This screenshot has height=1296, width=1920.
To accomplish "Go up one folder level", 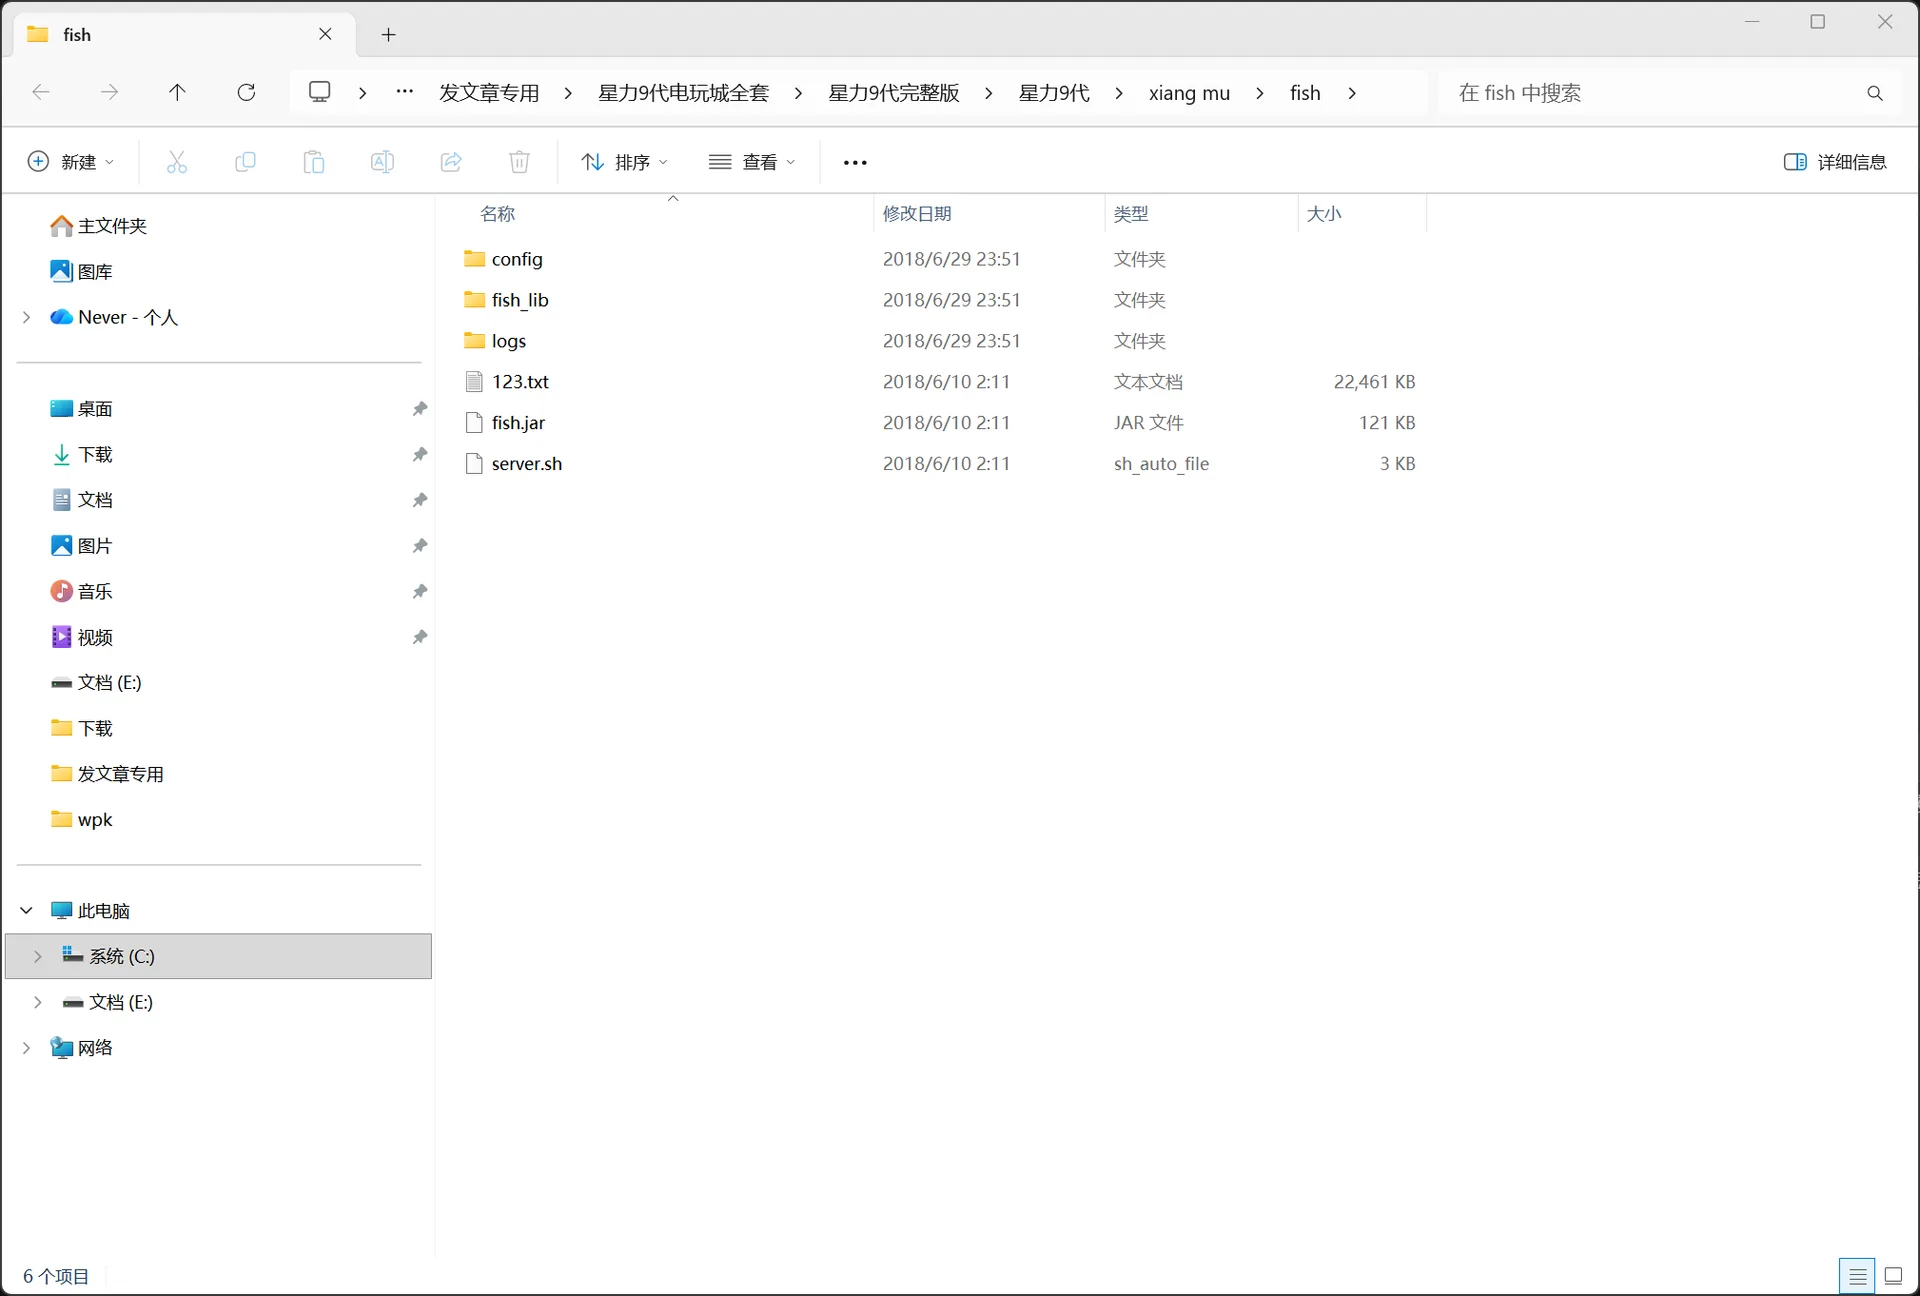I will 177,93.
